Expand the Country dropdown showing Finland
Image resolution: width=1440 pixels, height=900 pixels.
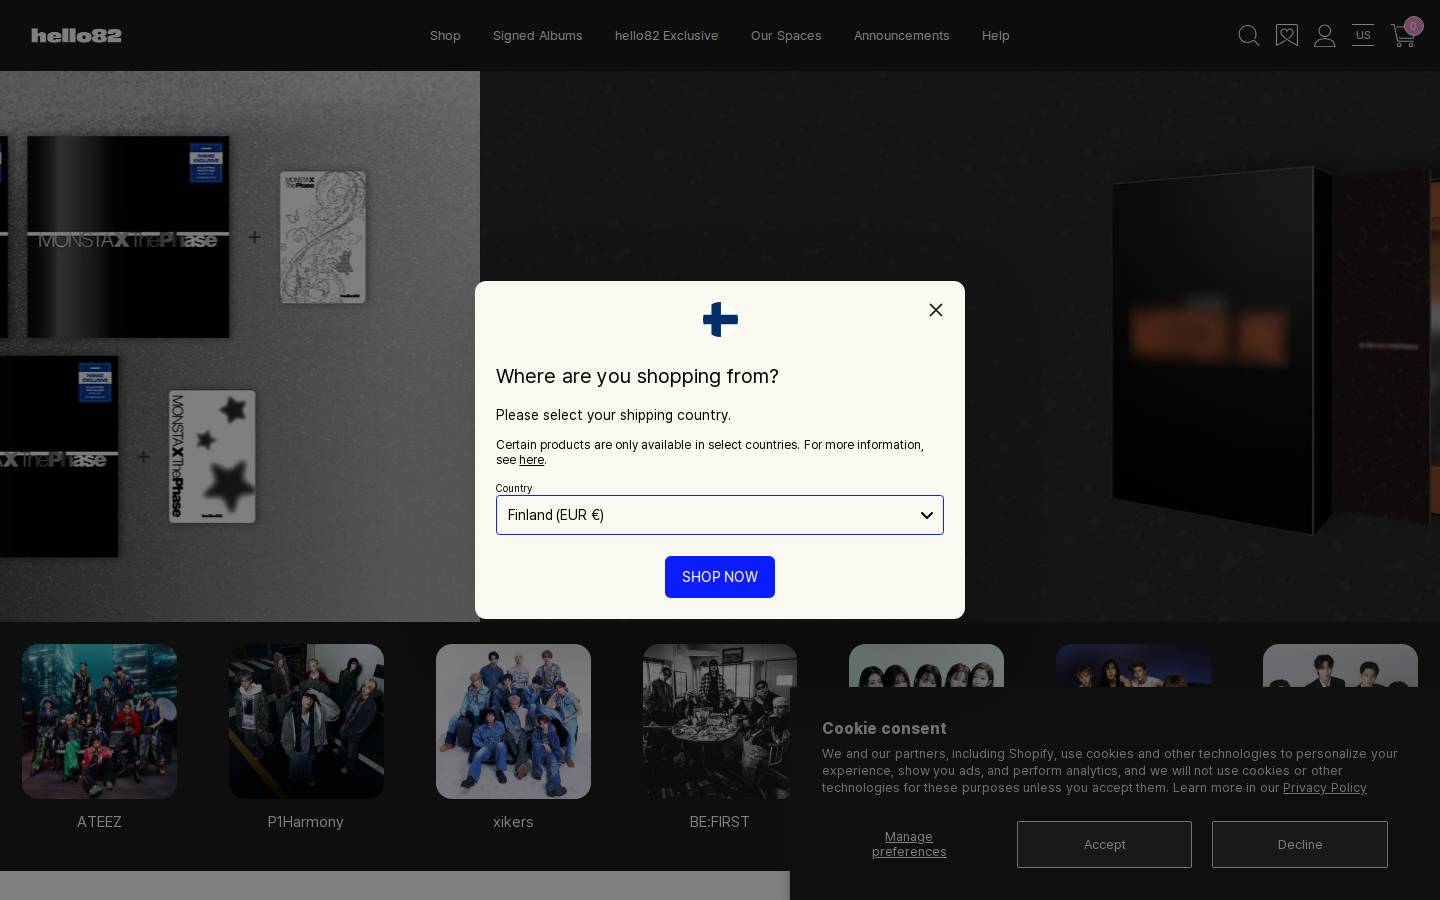pos(720,515)
